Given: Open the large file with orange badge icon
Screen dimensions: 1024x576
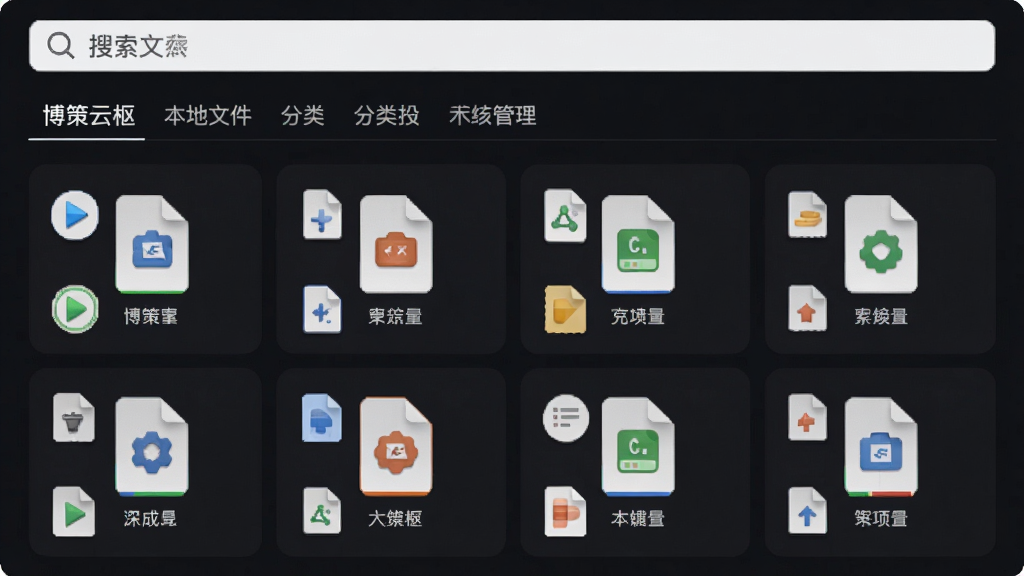Looking at the screenshot, I should 396,447.
